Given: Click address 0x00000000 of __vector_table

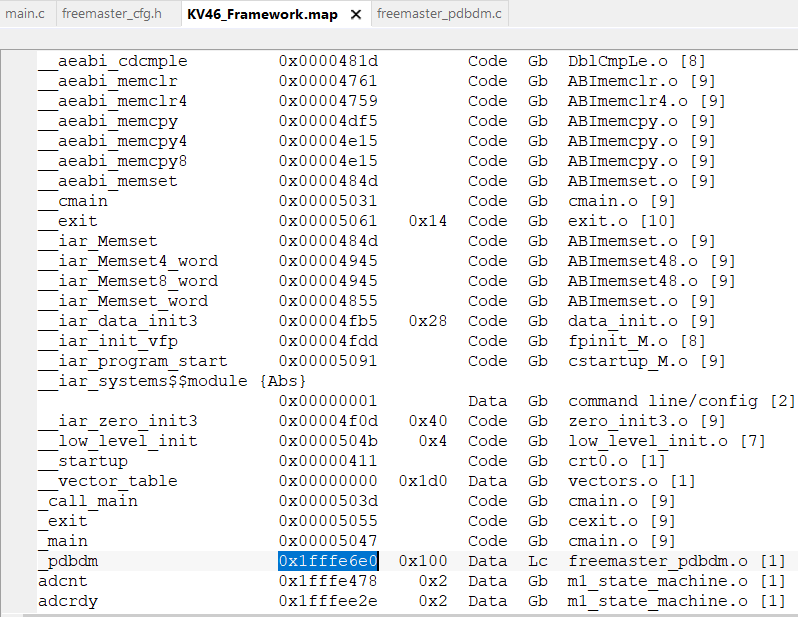Looking at the screenshot, I should click(x=328, y=481).
